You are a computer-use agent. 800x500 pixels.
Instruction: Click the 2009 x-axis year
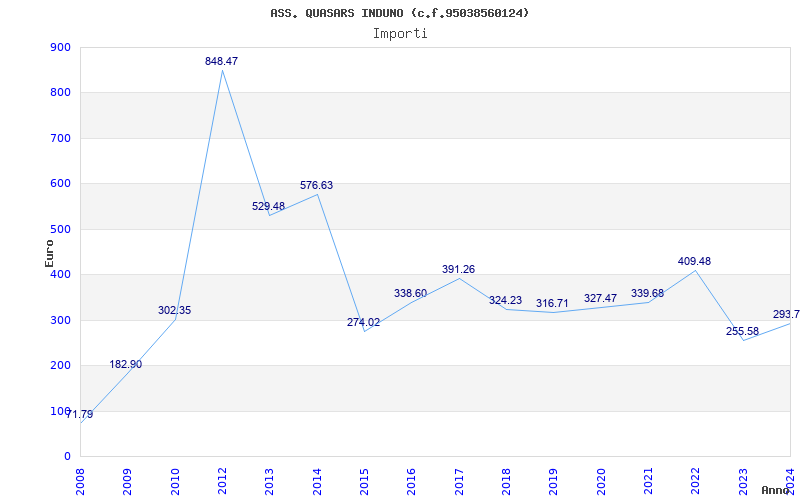(128, 481)
